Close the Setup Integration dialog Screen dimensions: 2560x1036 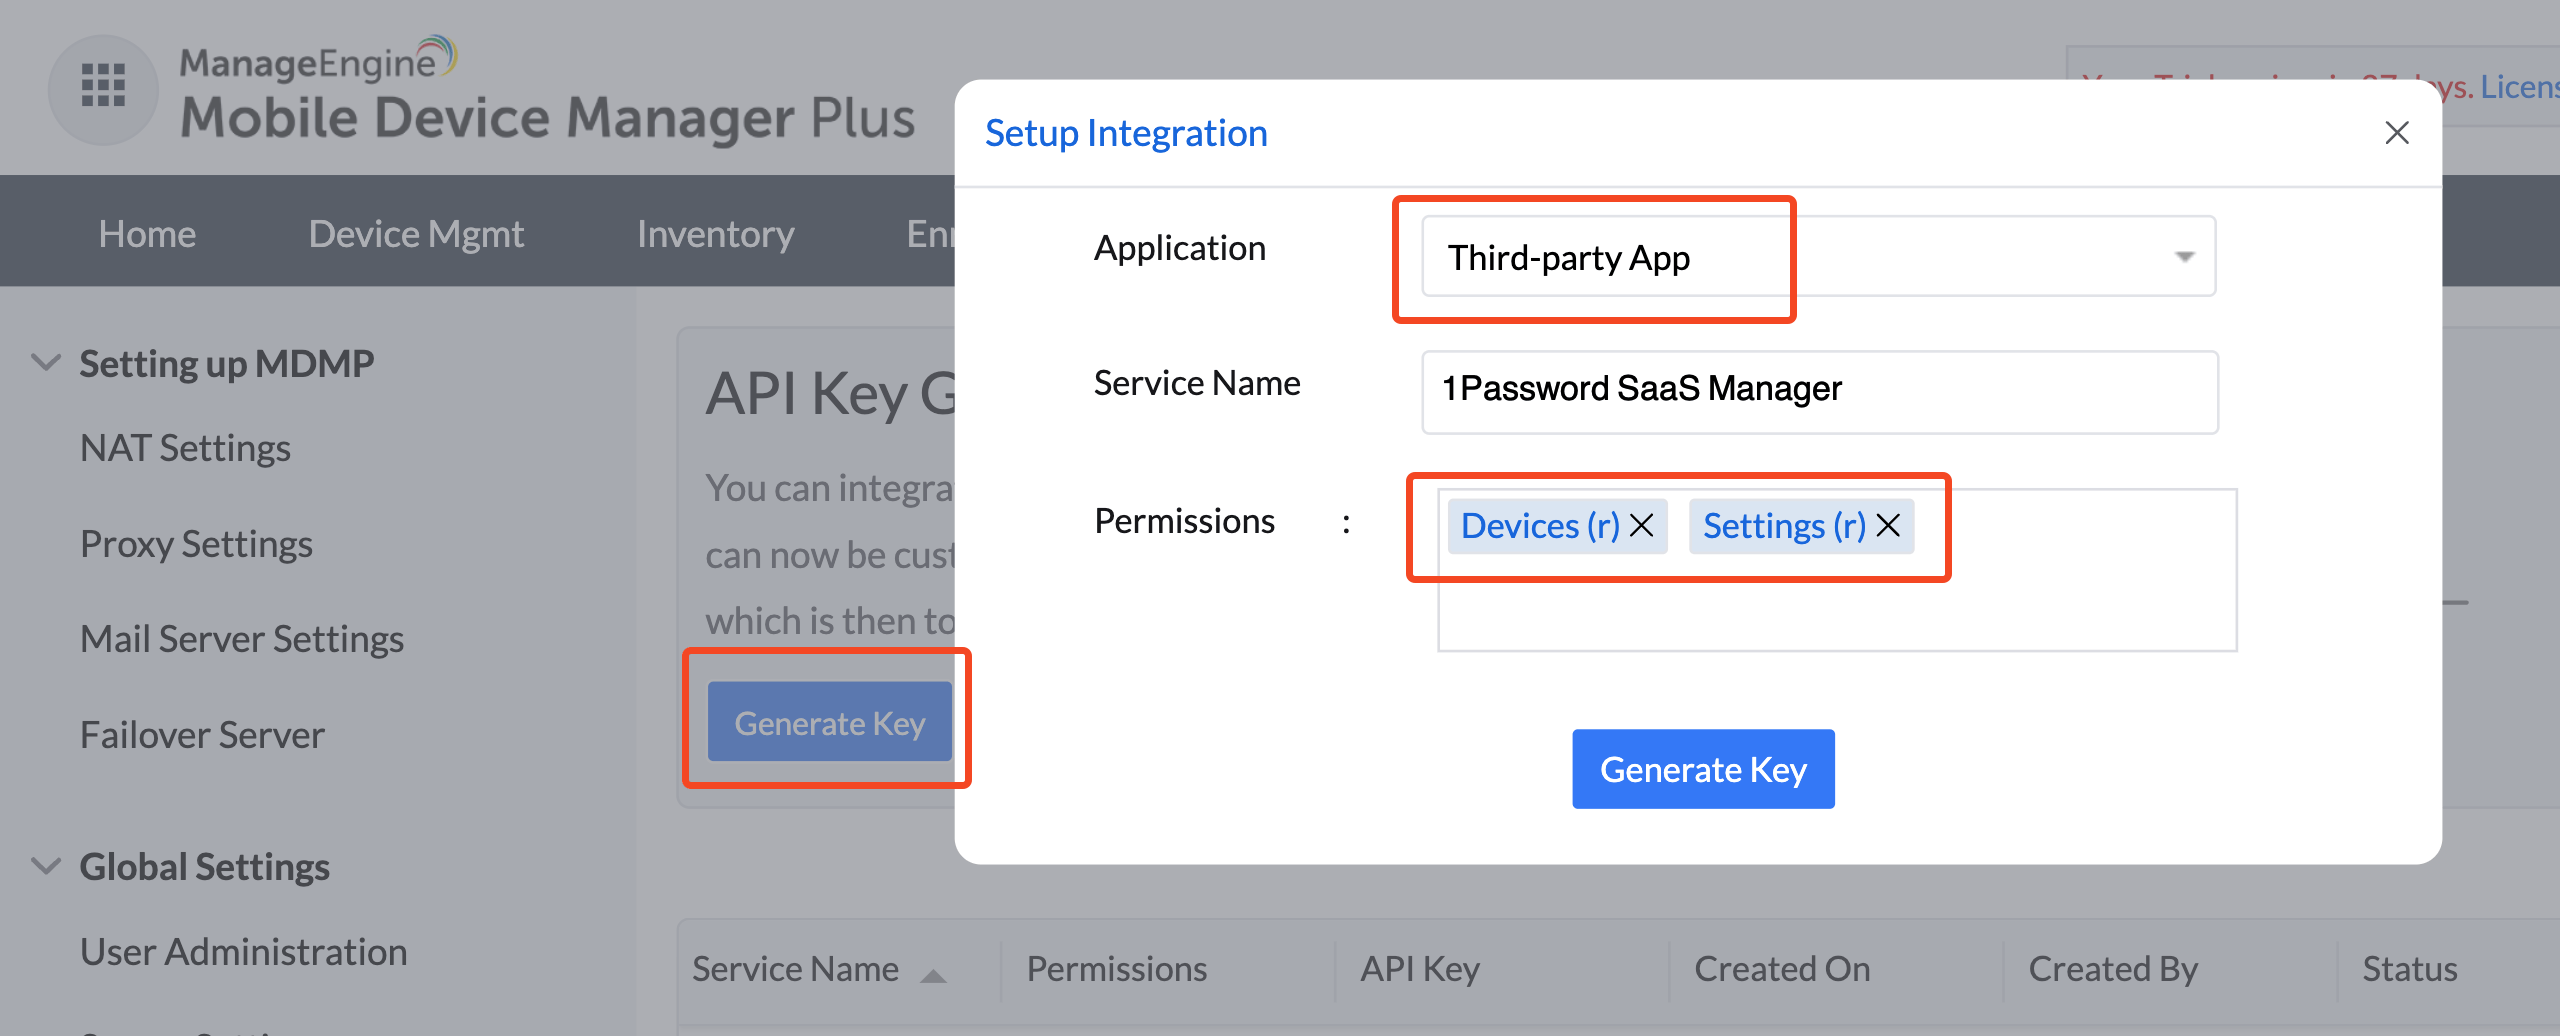(x=2397, y=133)
